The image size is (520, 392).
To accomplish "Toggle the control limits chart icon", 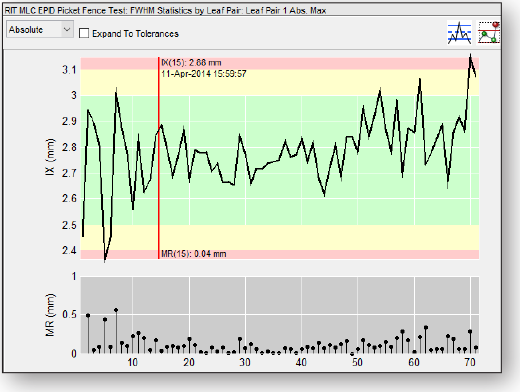I will pyautogui.click(x=459, y=32).
